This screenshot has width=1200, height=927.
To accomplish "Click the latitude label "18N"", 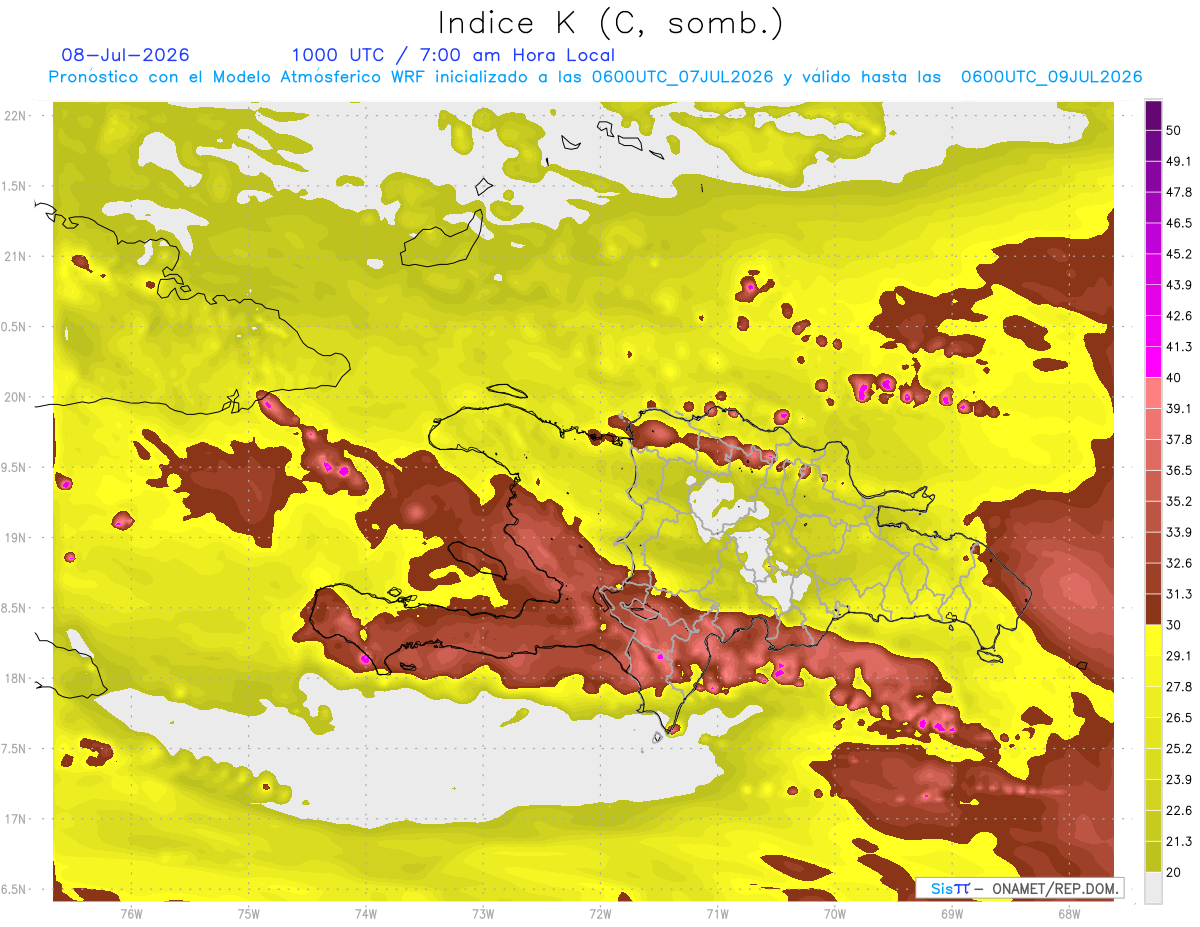I will click(x=16, y=679).
